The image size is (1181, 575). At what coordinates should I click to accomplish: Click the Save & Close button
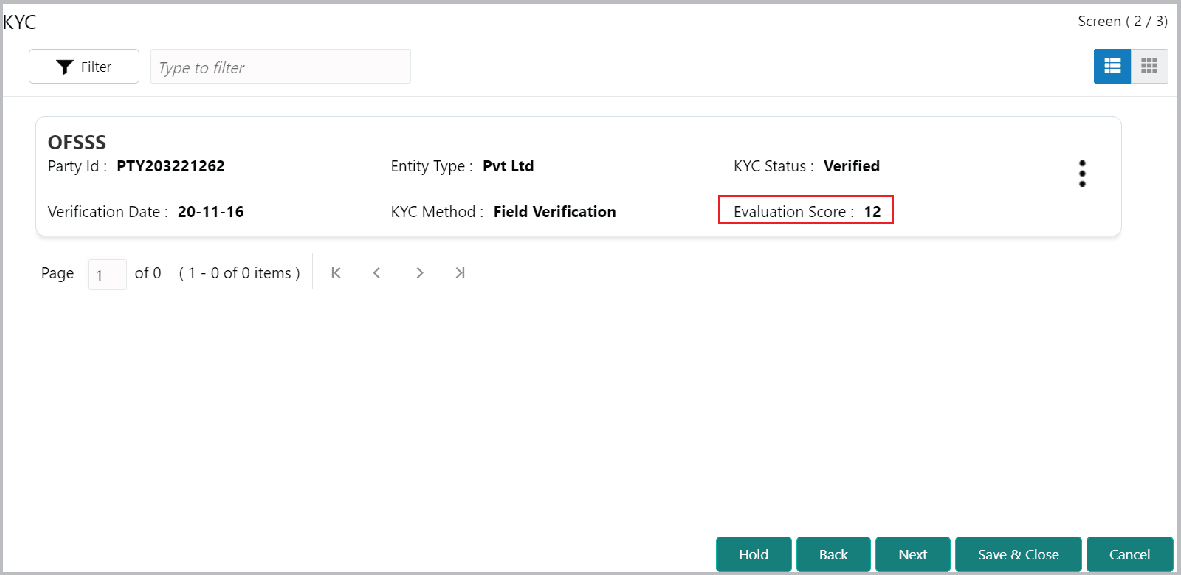click(1018, 555)
